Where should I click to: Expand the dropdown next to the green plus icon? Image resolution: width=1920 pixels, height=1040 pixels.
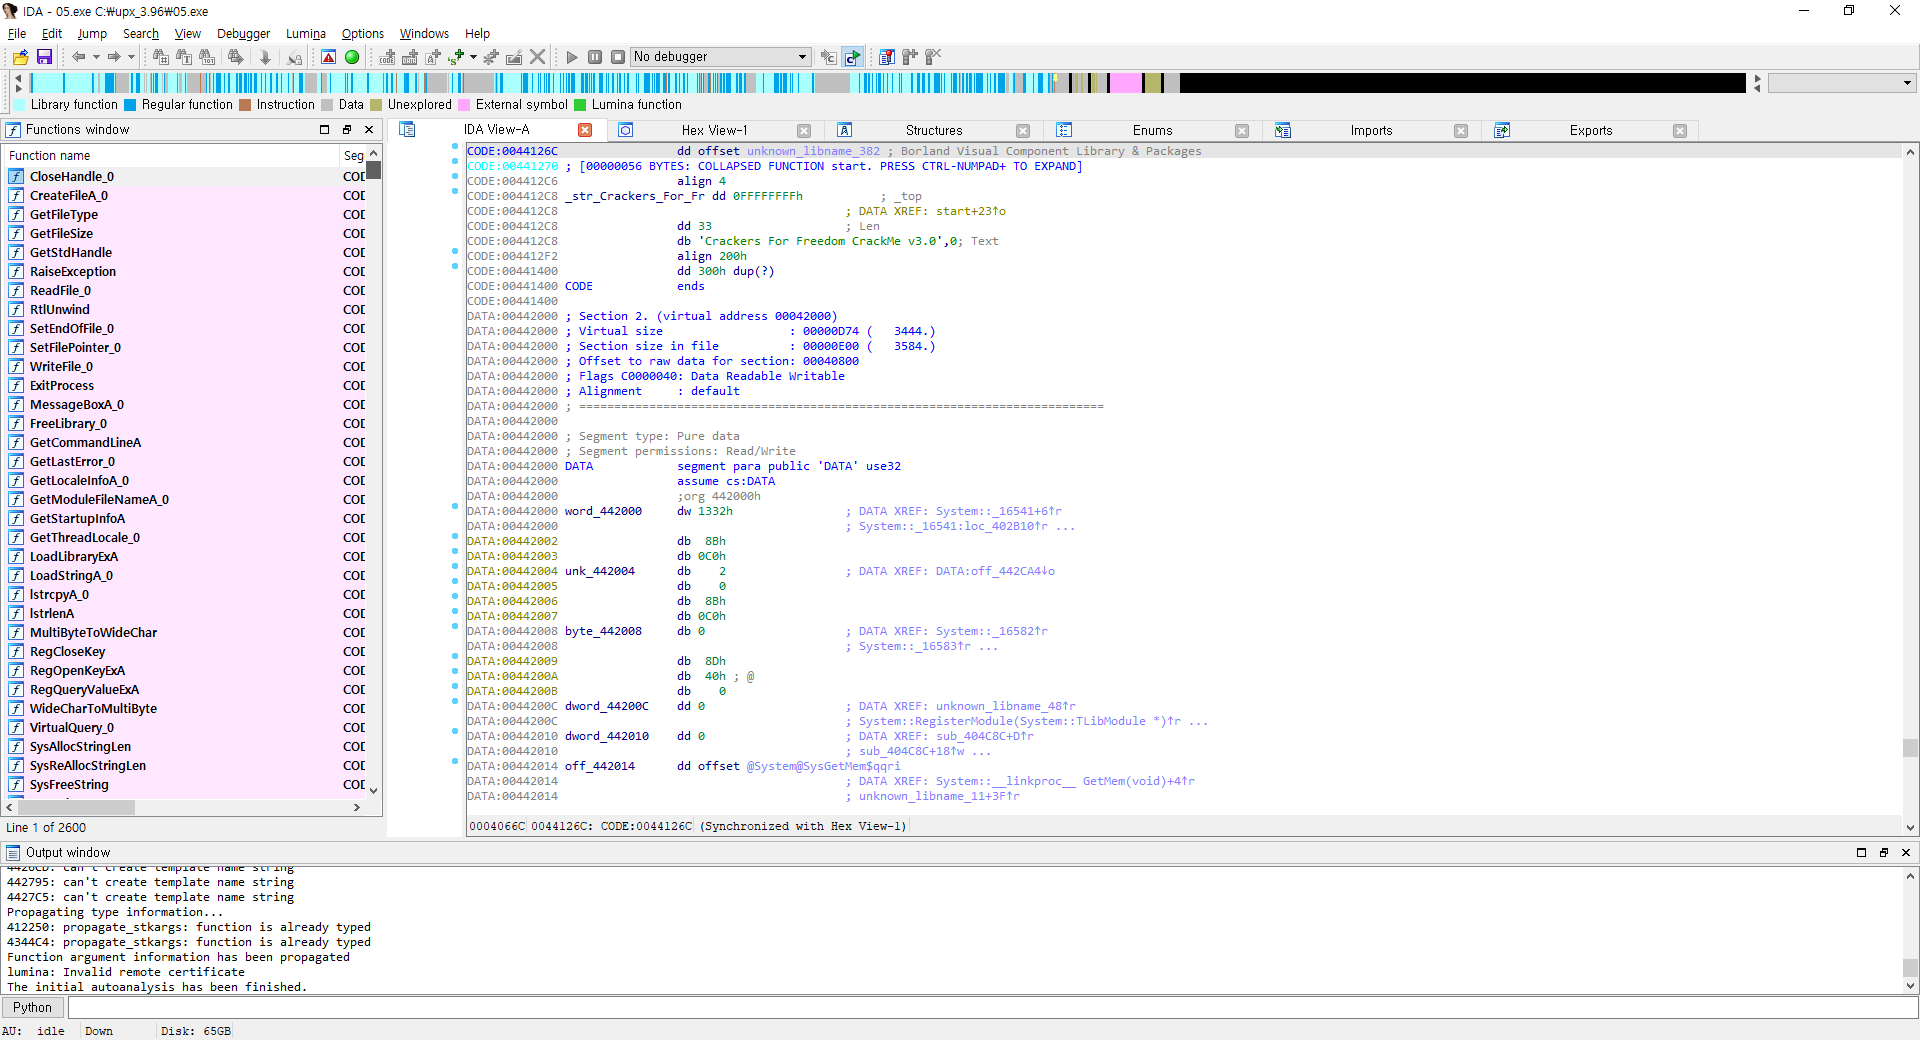[x=473, y=57]
